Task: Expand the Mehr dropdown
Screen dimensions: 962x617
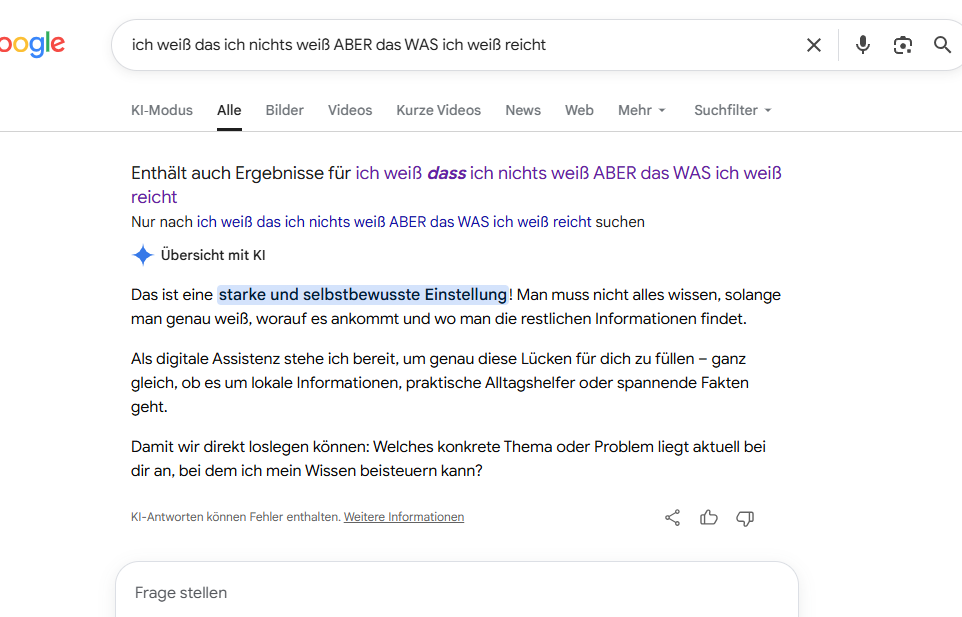Action: coord(642,110)
